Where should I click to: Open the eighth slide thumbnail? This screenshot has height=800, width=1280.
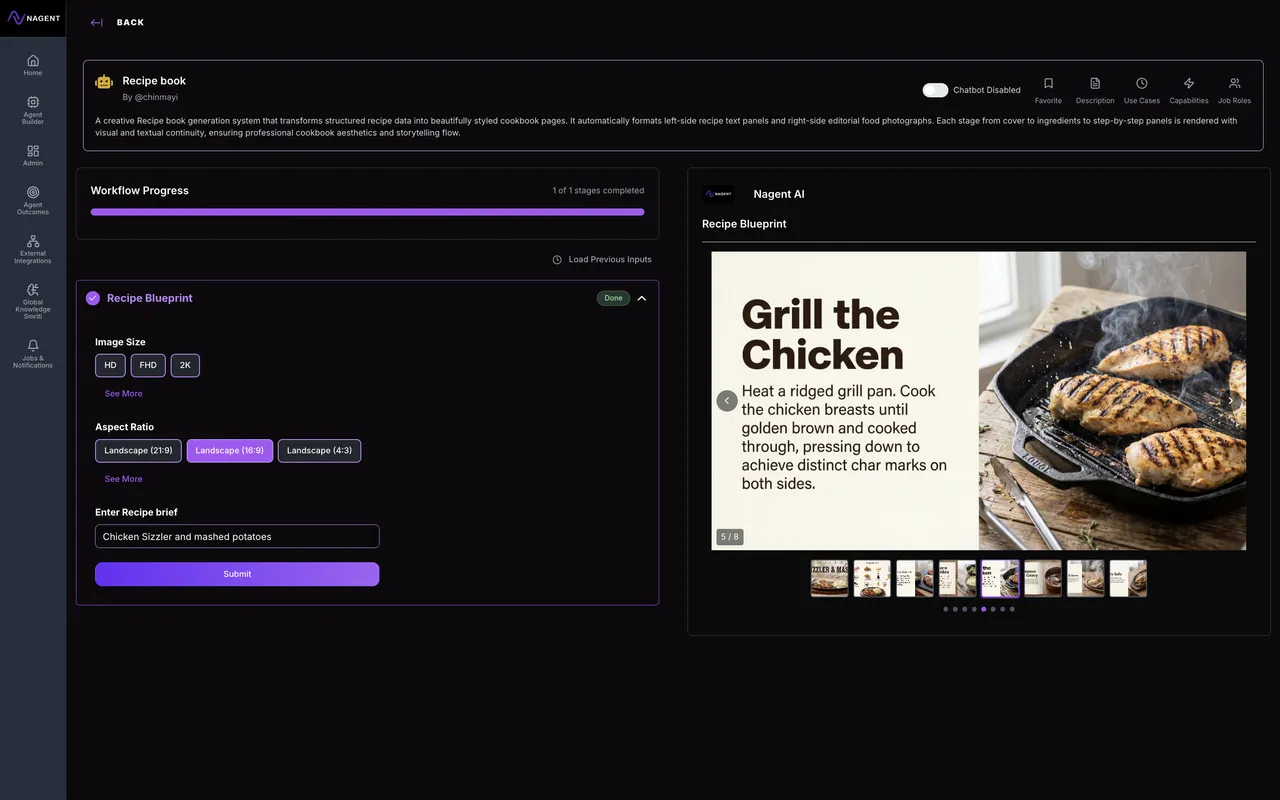[x=1128, y=579]
